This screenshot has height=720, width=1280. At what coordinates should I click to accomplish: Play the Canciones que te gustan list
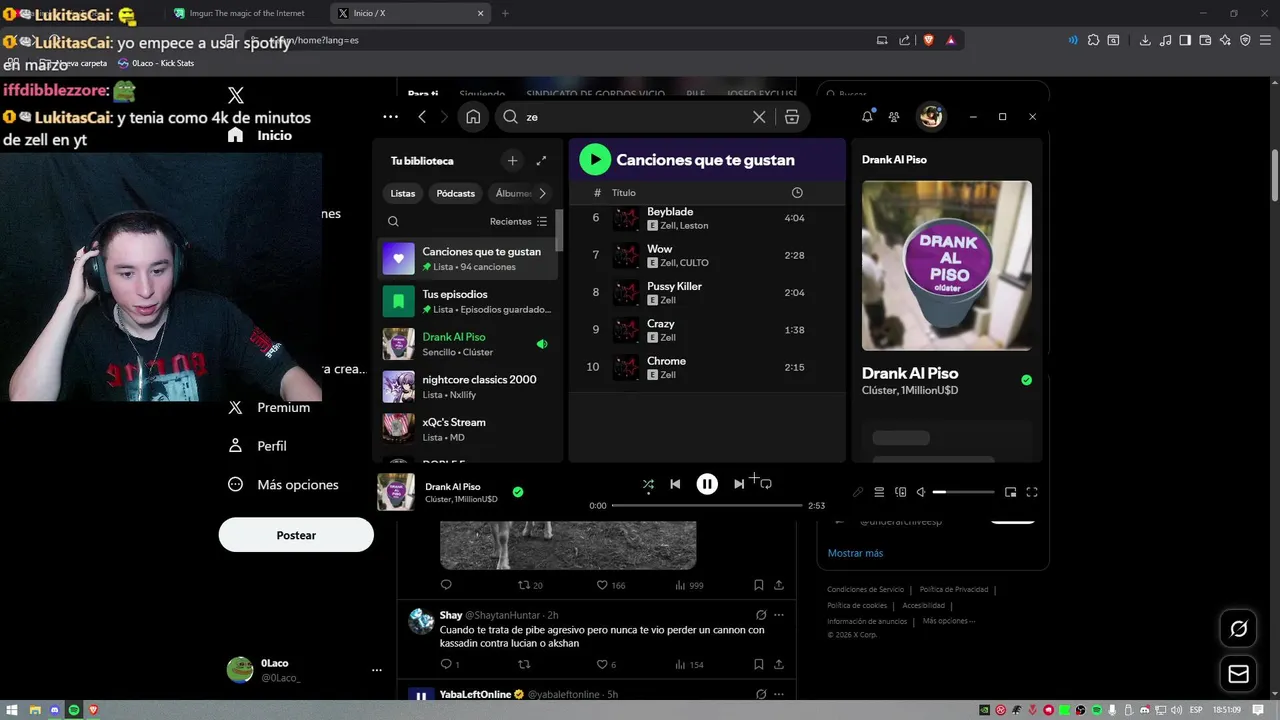594,159
